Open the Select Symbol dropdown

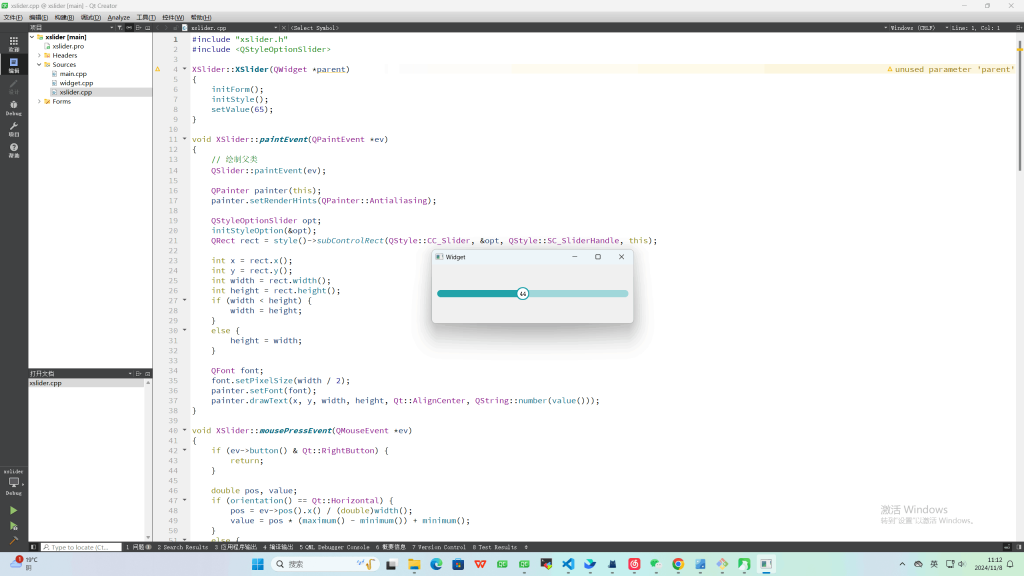tap(314, 28)
